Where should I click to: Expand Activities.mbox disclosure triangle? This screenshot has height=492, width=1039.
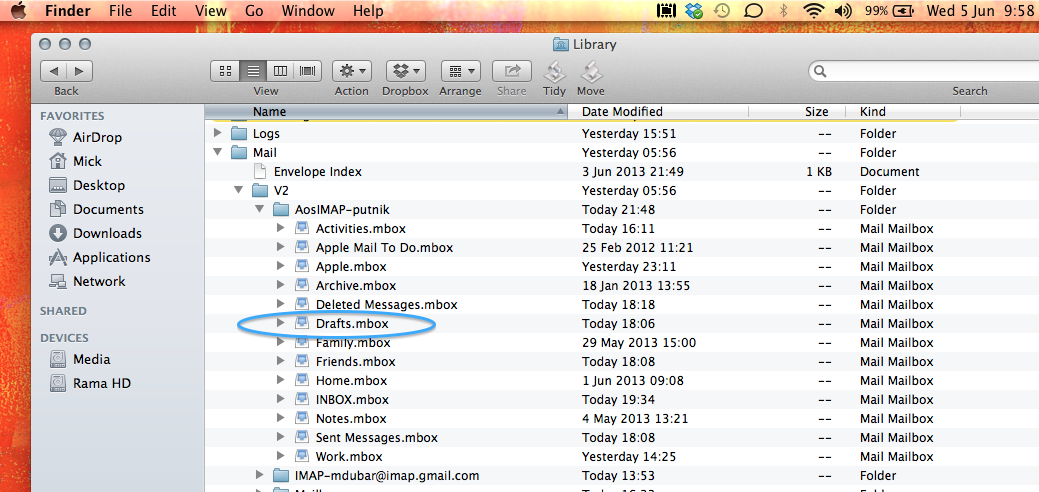point(280,228)
